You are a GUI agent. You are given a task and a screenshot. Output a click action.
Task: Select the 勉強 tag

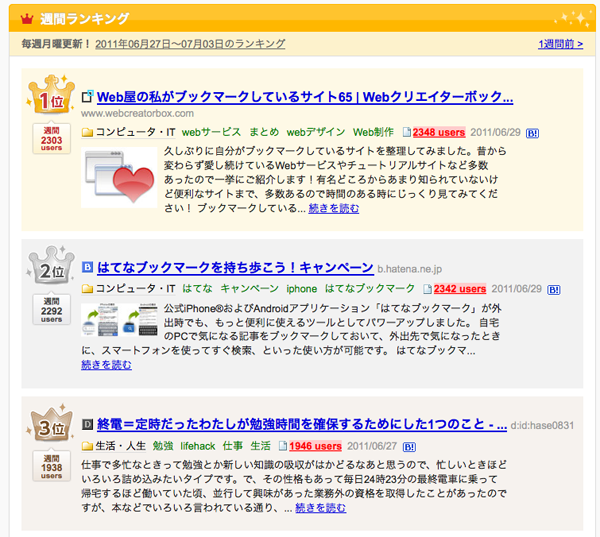[163, 446]
